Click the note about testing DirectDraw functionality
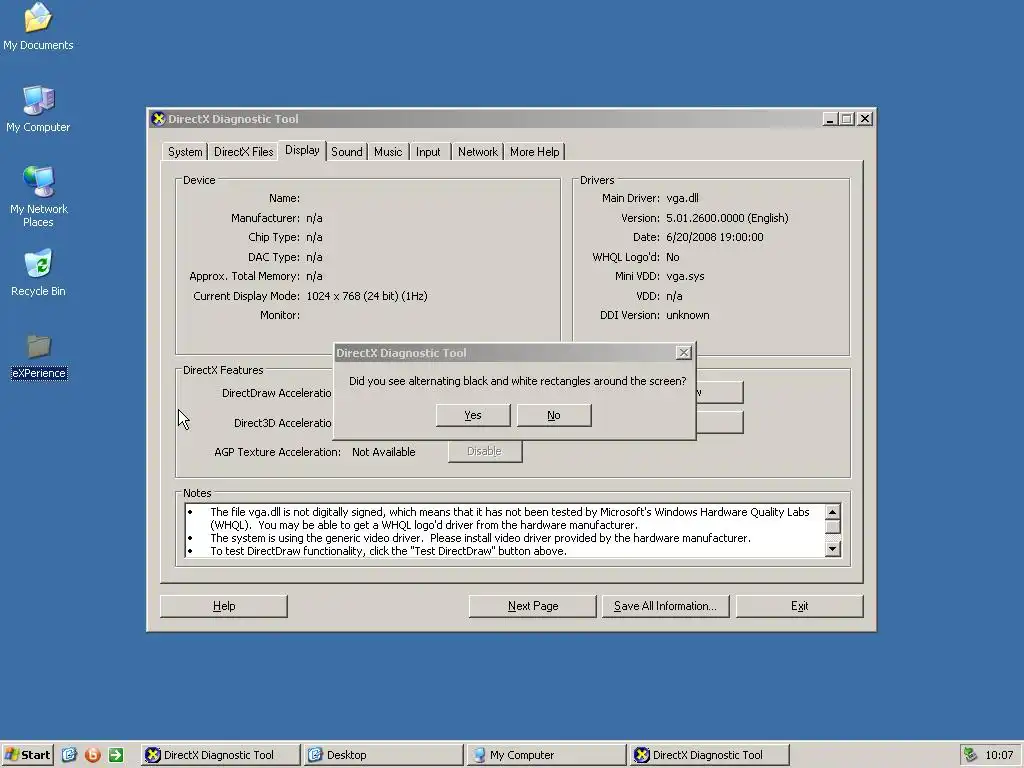 388,551
